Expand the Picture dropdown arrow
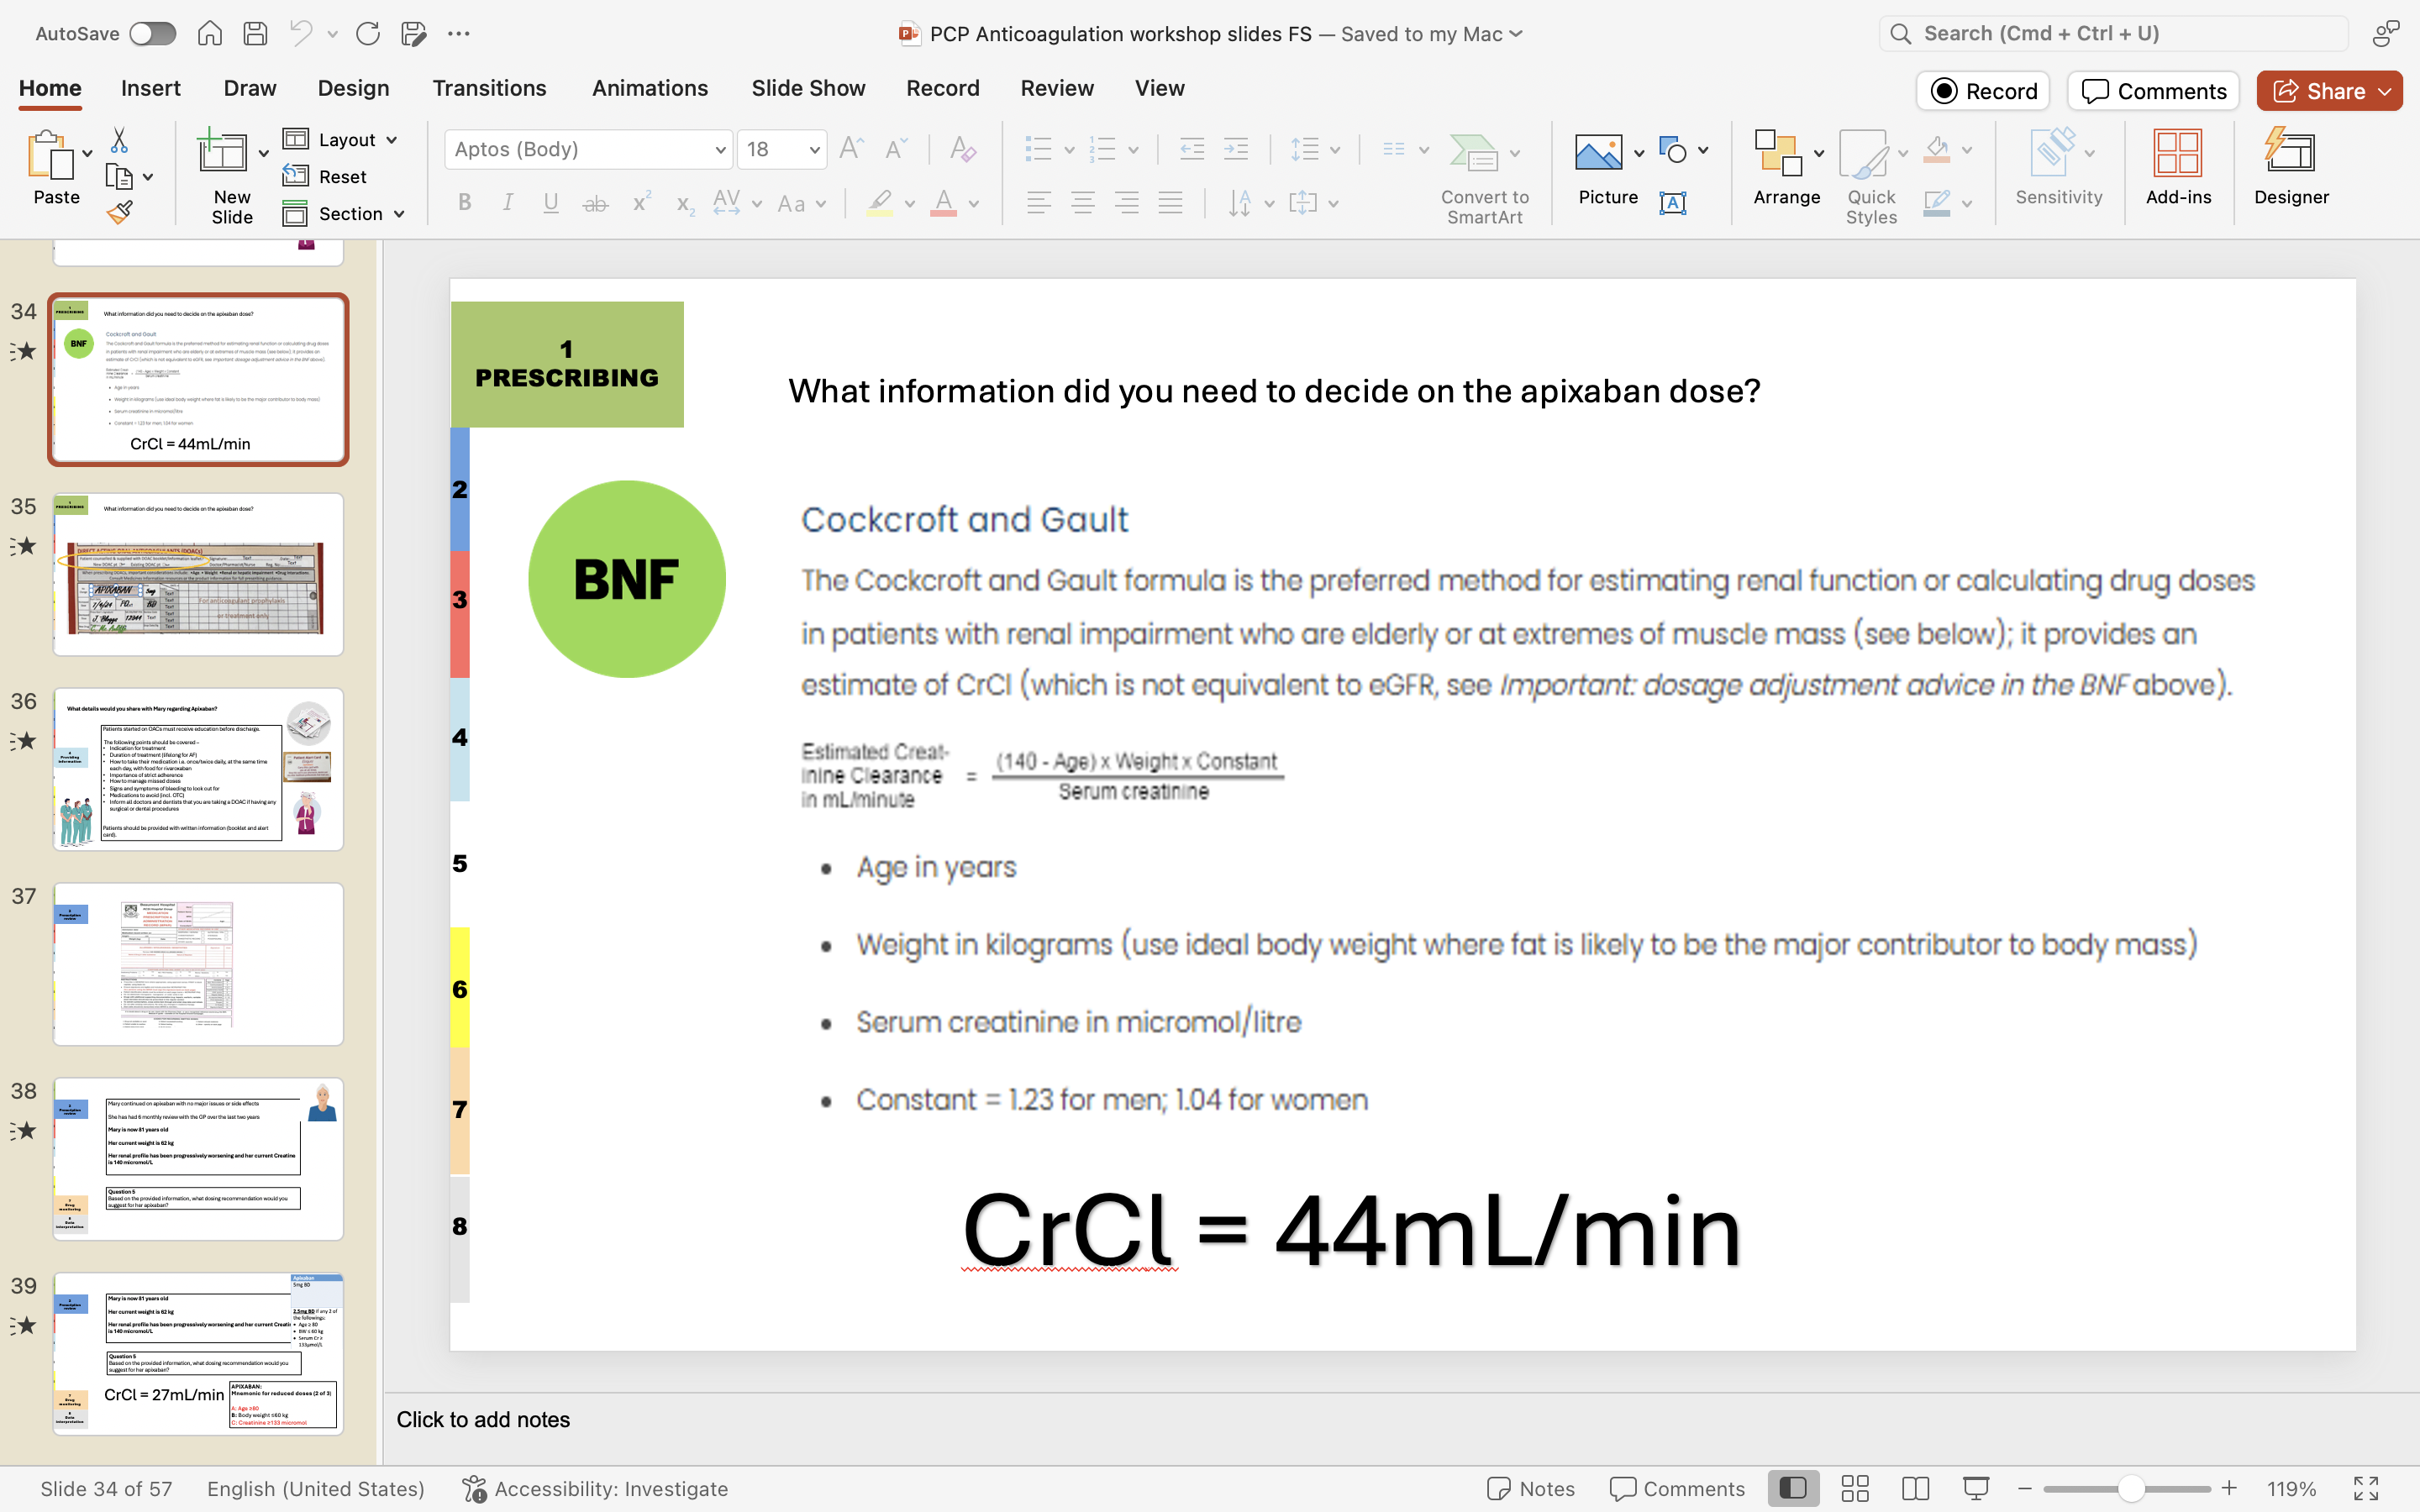 1639,152
